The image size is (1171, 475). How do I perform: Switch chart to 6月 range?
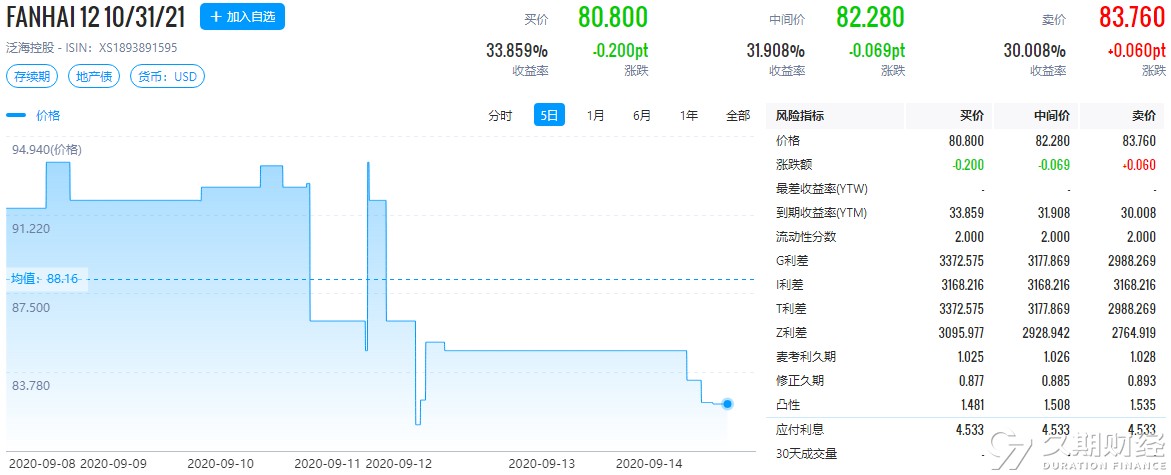tap(642, 116)
